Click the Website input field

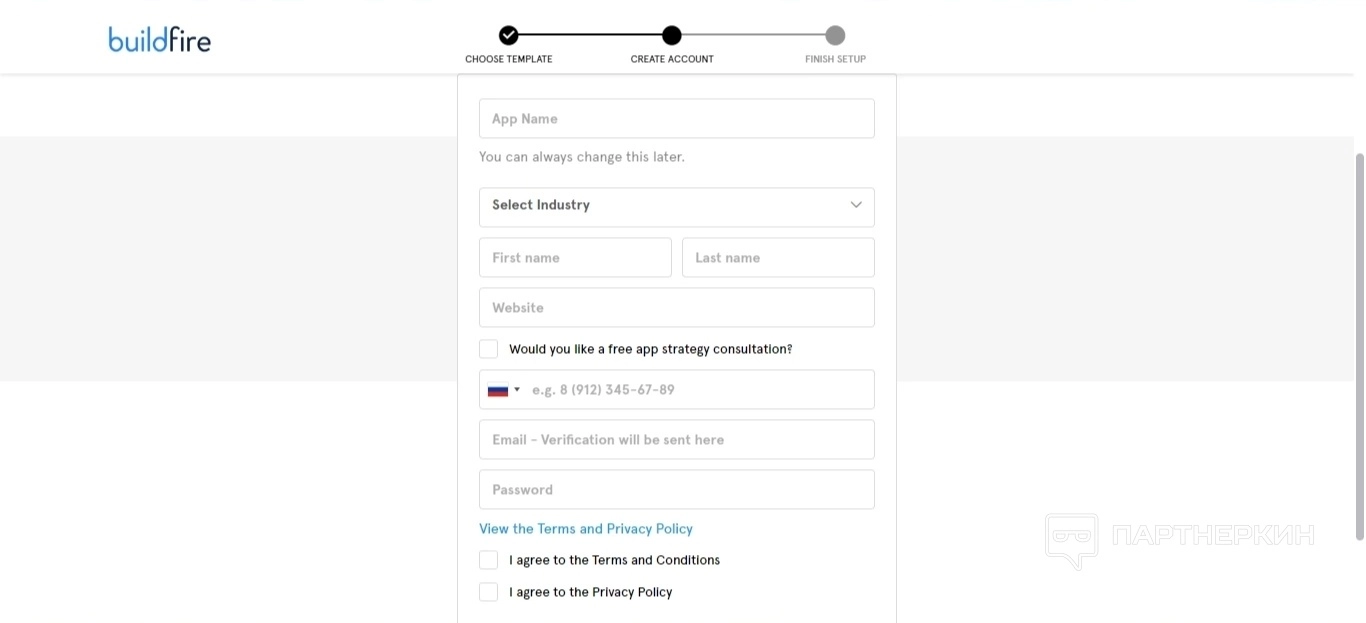click(x=676, y=308)
